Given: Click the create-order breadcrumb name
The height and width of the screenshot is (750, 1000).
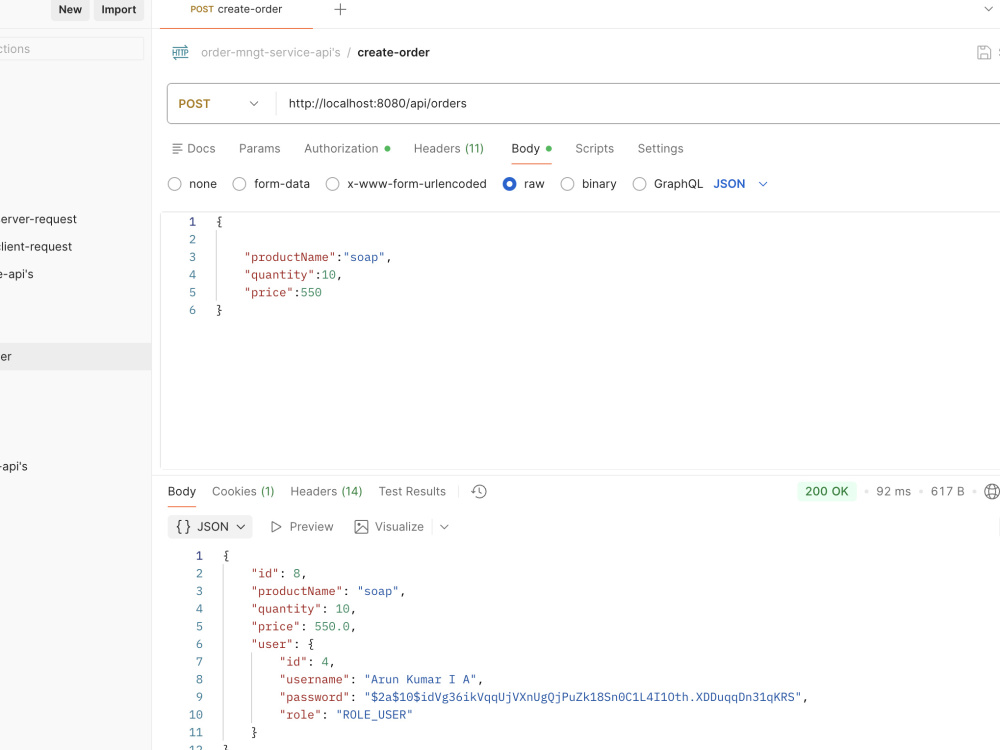Looking at the screenshot, I should 393,52.
